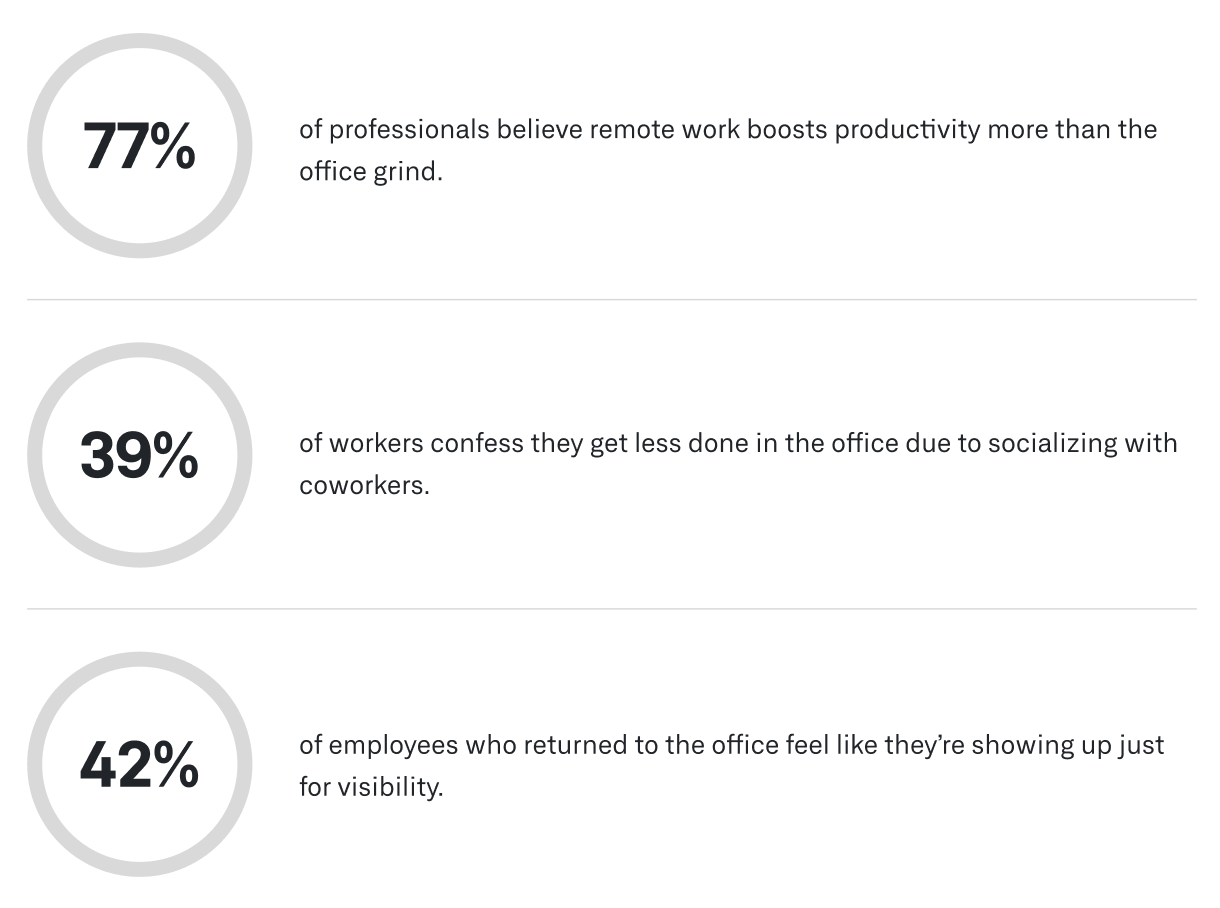Viewport: 1220px width, 908px height.
Task: Click the divider line above the 42% statistic
Action: click(610, 608)
